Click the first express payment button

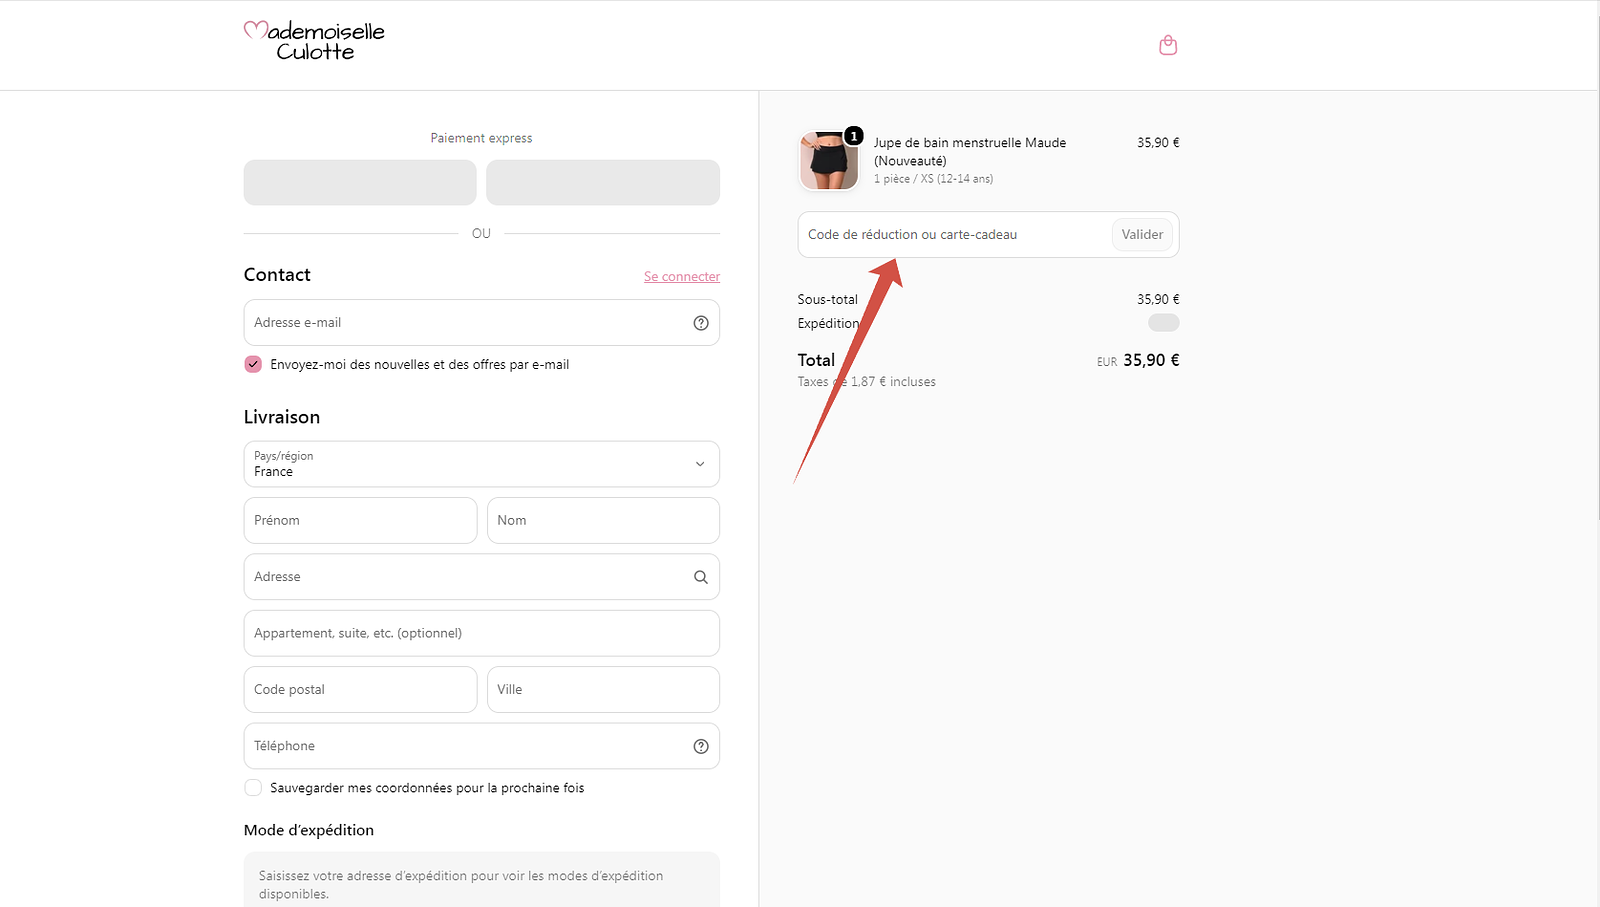coord(360,183)
